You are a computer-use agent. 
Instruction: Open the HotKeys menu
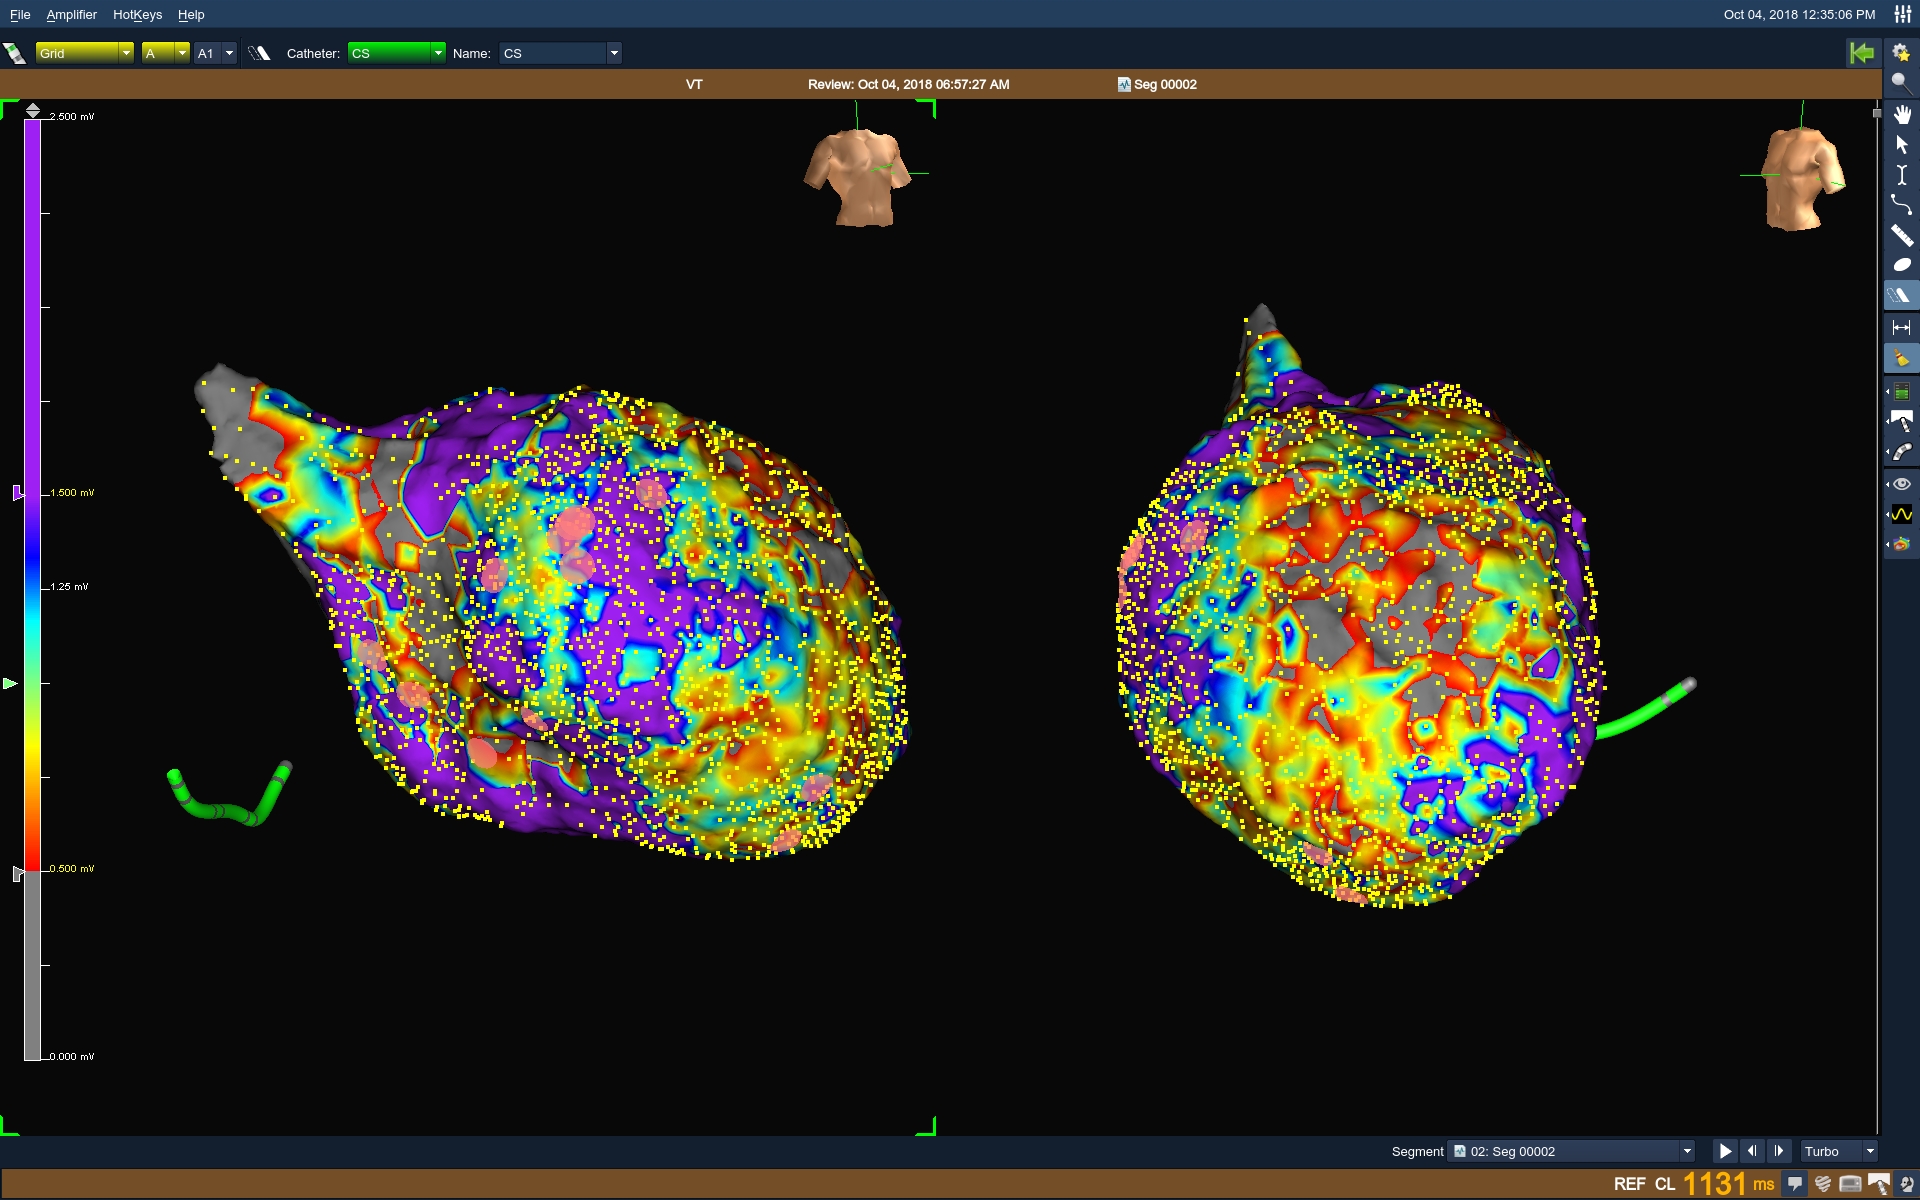(x=137, y=15)
